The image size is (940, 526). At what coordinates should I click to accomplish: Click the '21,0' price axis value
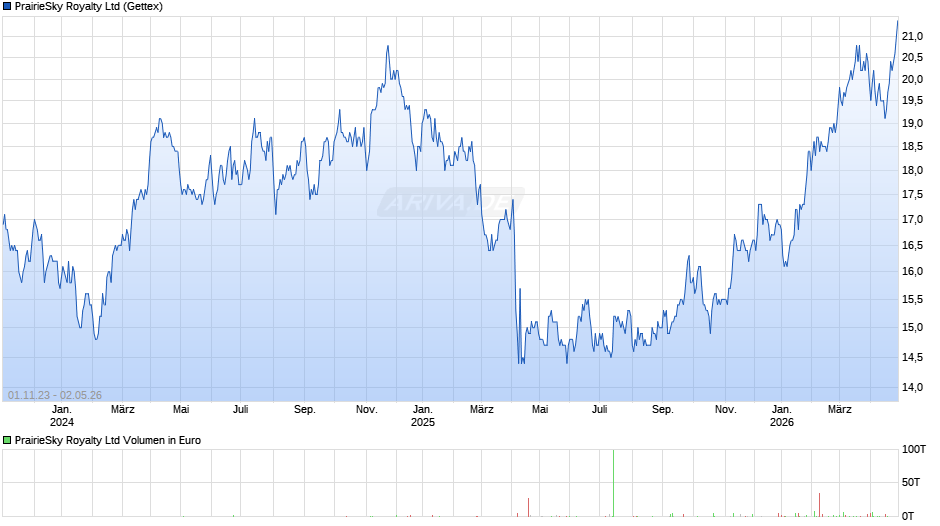(x=912, y=37)
